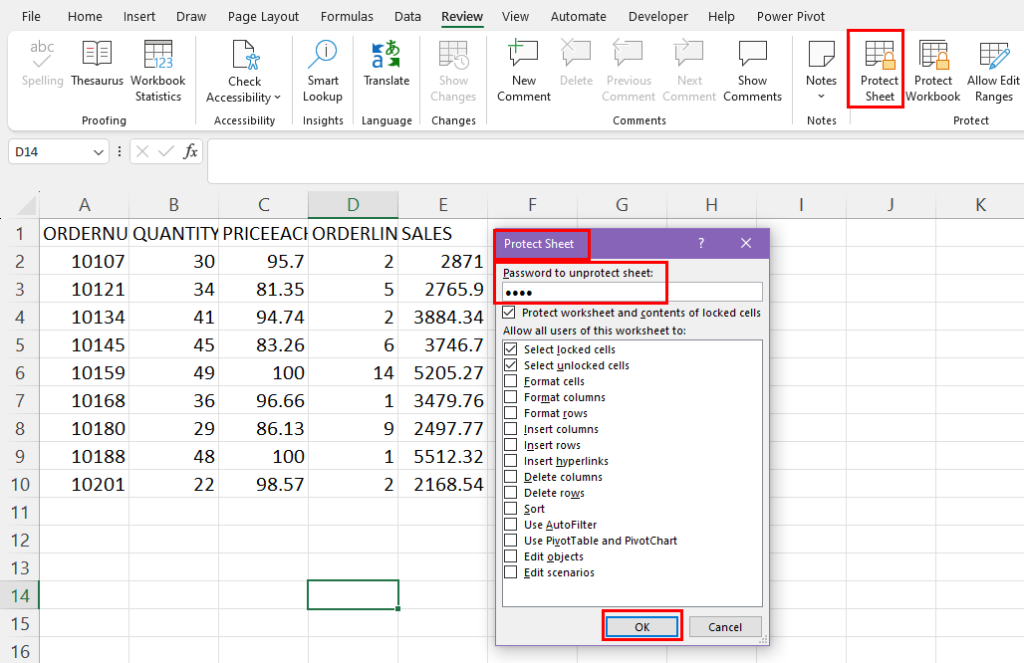Select column A header
Image resolution: width=1024 pixels, height=663 pixels.
pos(84,205)
